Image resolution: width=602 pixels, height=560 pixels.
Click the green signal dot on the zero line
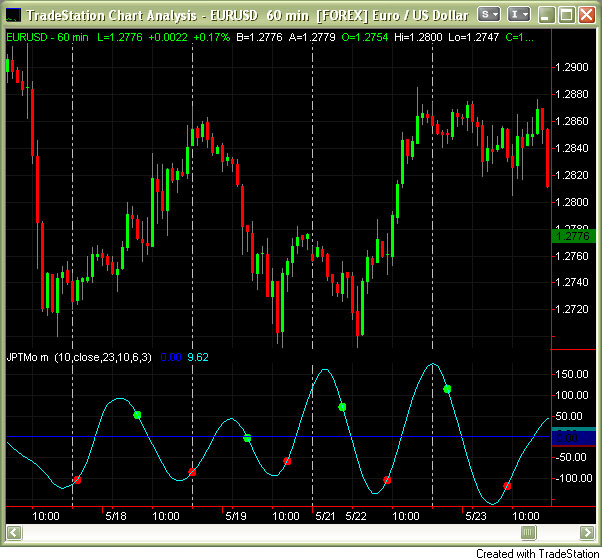(x=247, y=438)
